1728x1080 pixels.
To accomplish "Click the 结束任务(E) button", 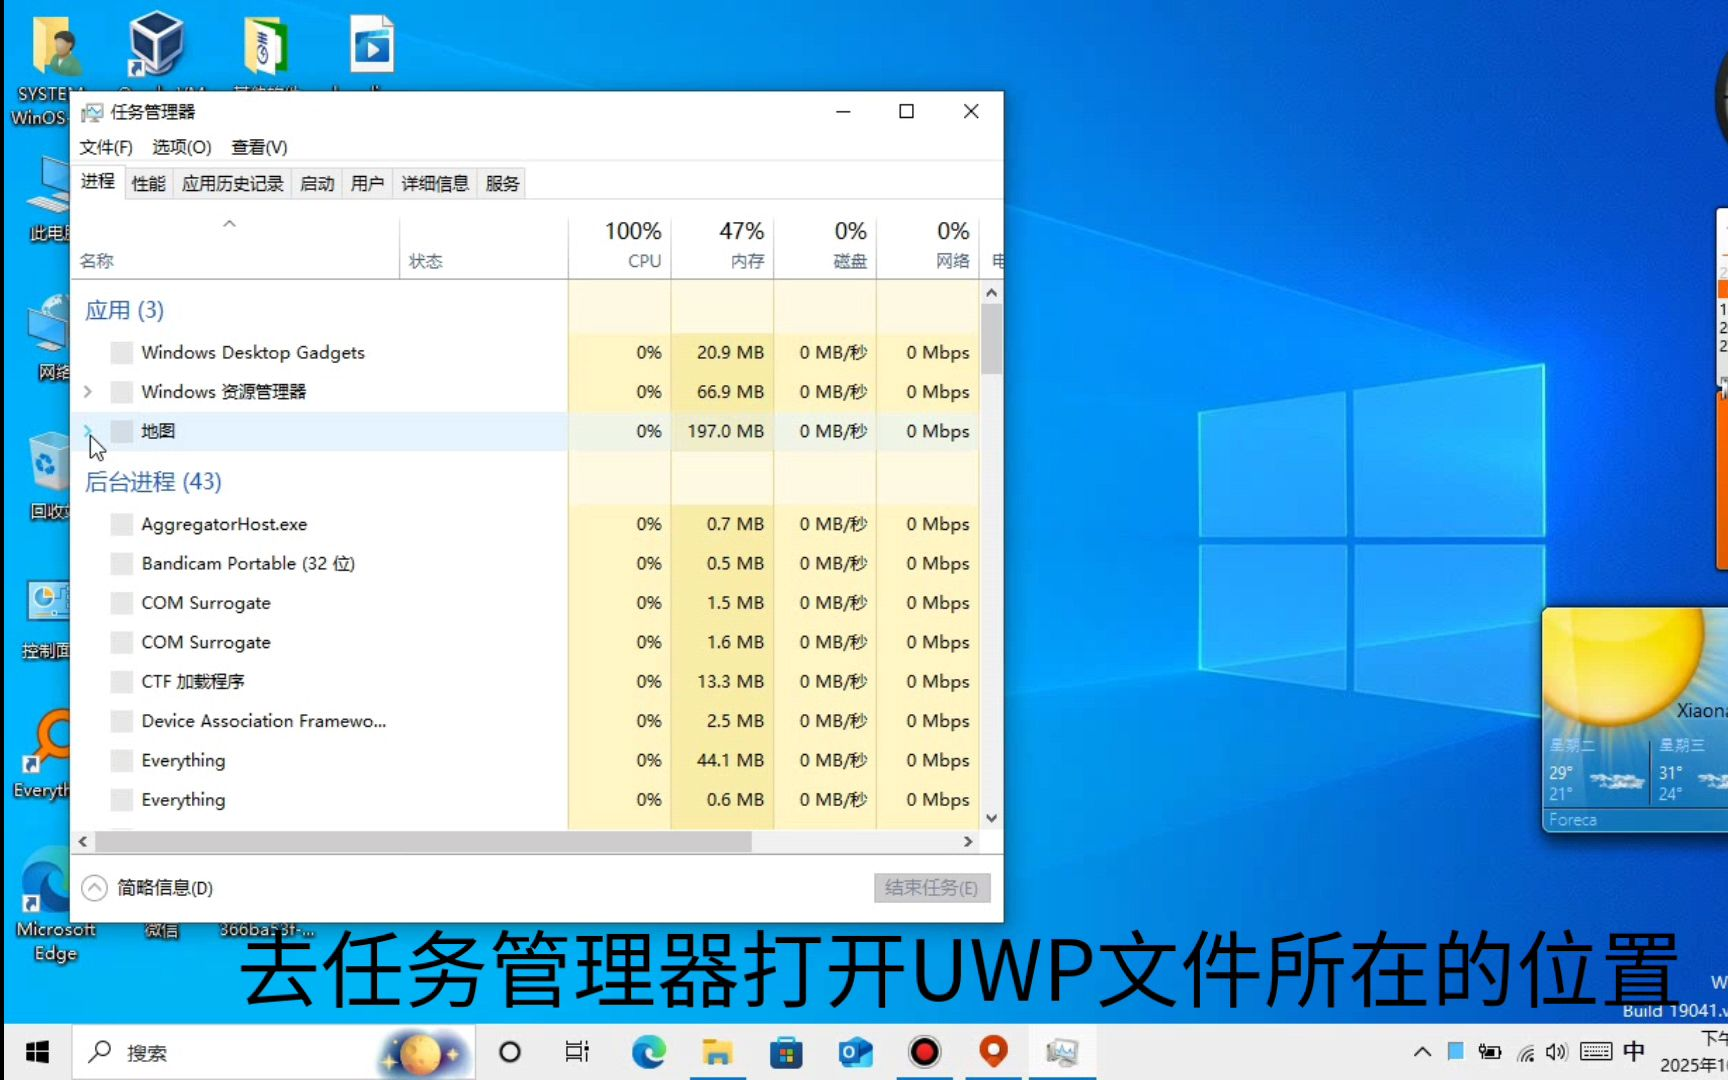I will pos(932,888).
